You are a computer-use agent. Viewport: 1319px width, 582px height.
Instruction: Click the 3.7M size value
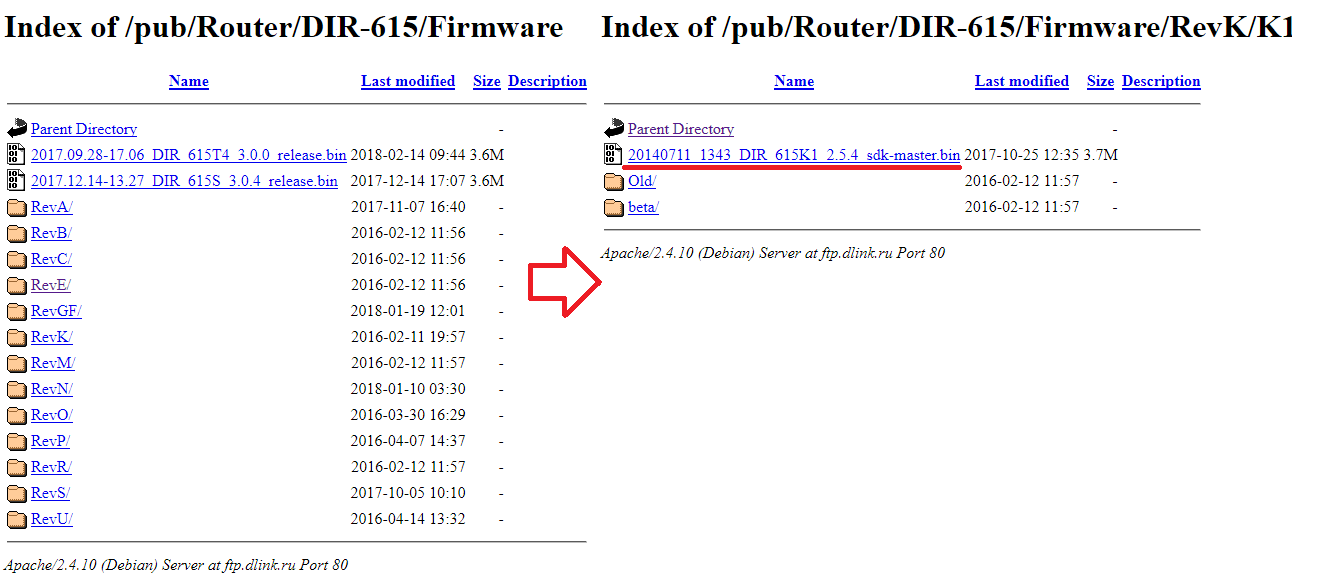click(x=1101, y=155)
